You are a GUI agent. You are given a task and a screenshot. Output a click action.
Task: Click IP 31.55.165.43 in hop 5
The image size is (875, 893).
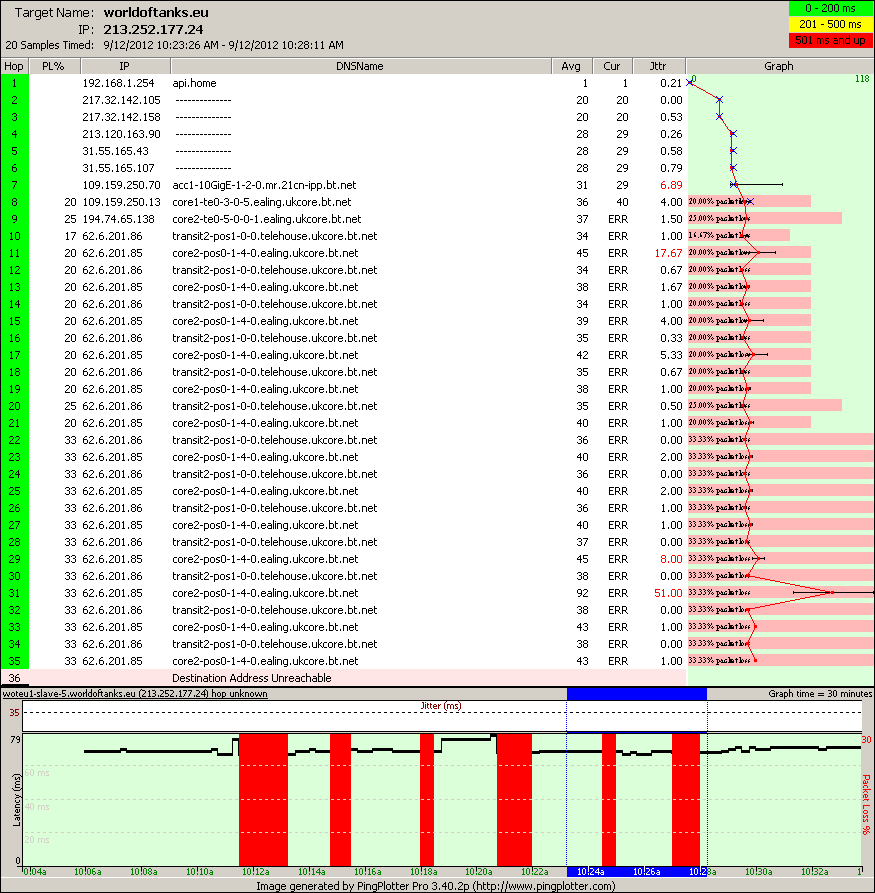[x=116, y=151]
